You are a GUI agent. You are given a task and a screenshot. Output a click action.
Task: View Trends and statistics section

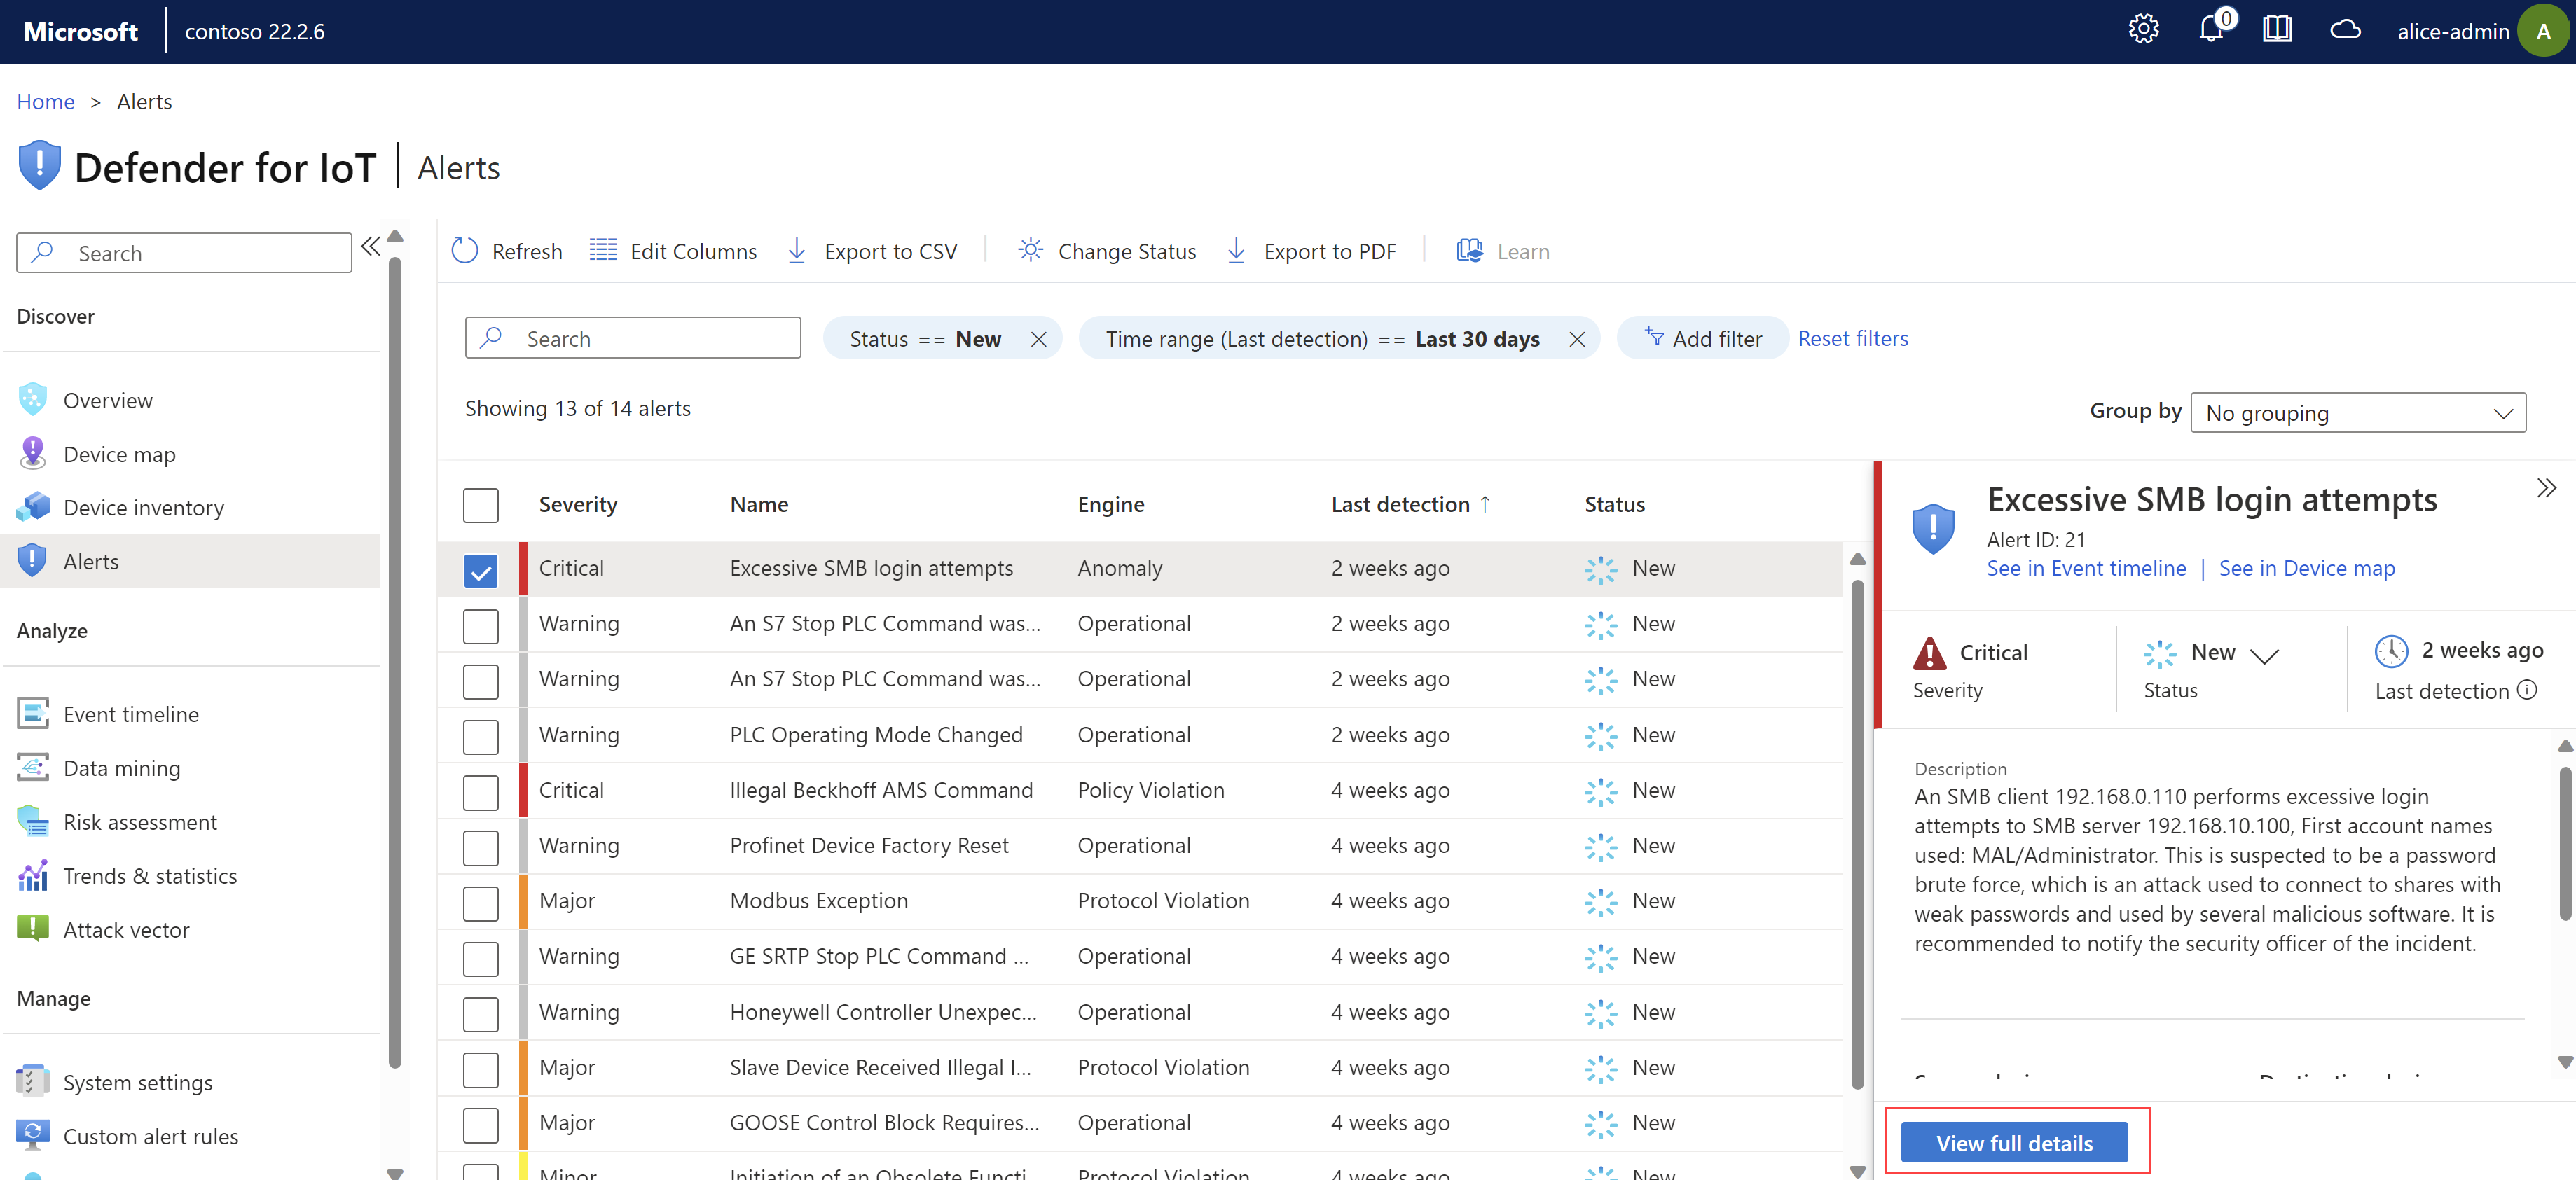click(x=149, y=875)
